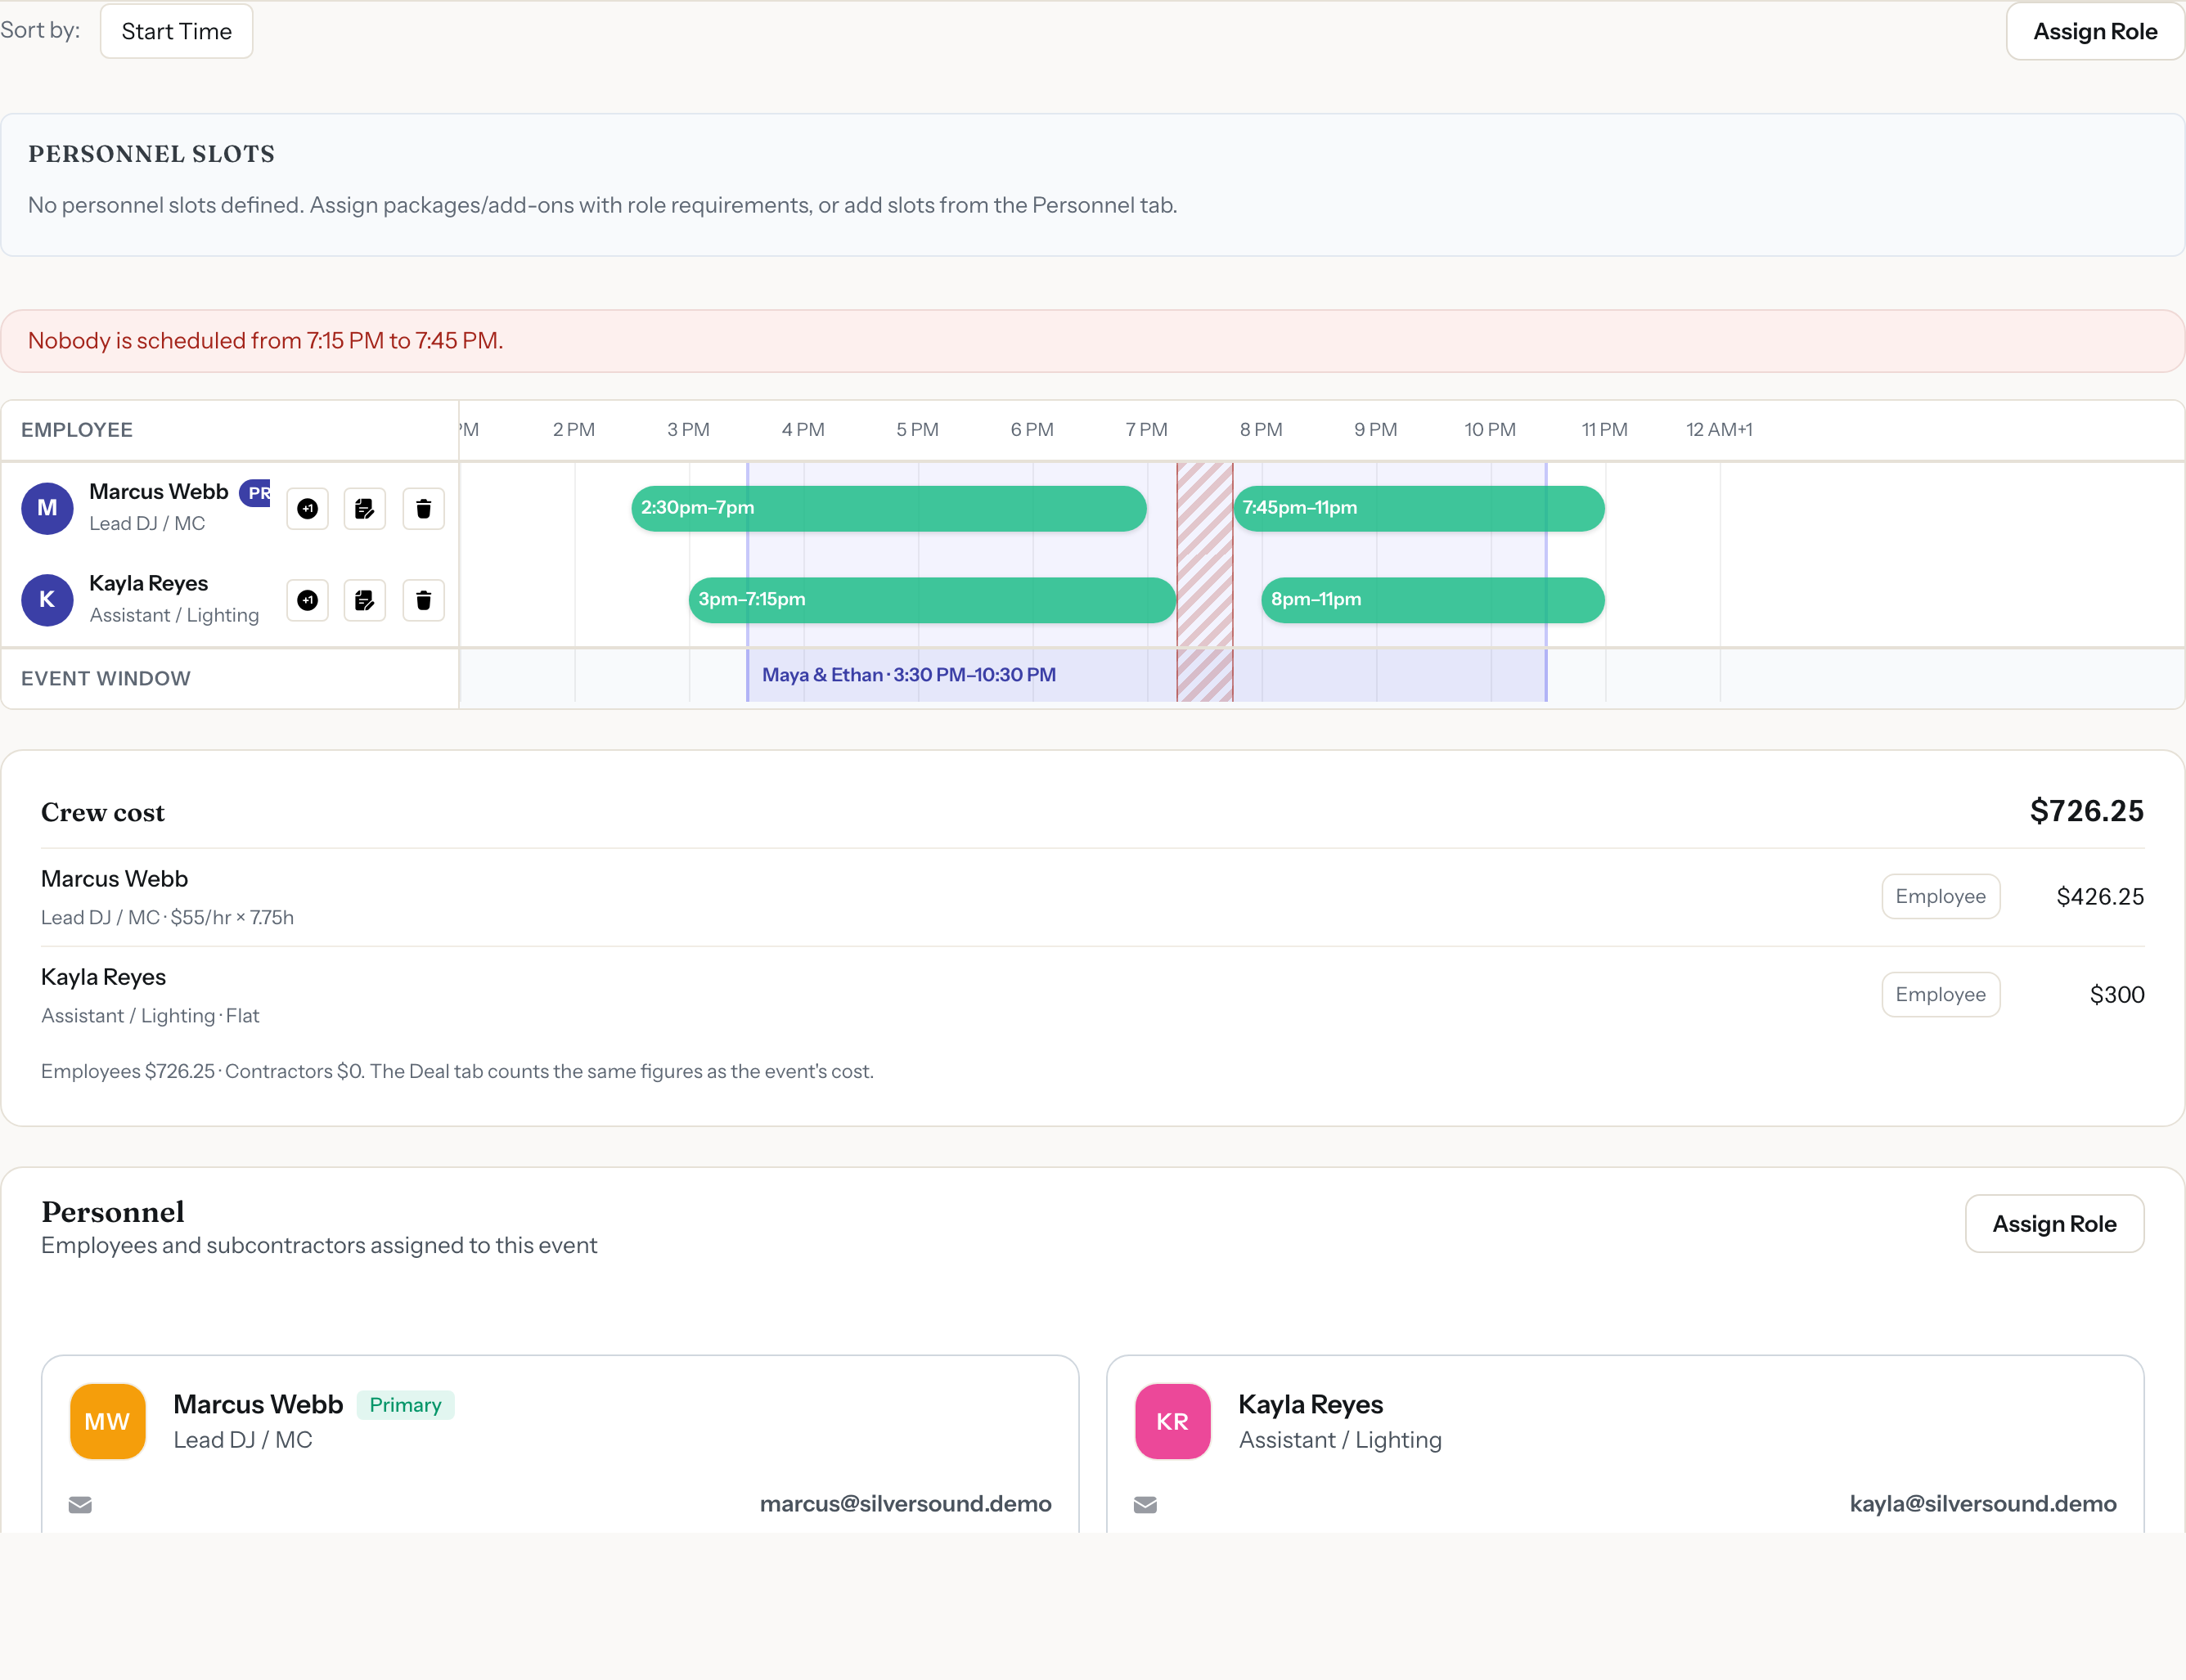The width and height of the screenshot is (2186, 1680).
Task: Click Kayla Reyes' name in the crew cost list
Action: (x=103, y=977)
